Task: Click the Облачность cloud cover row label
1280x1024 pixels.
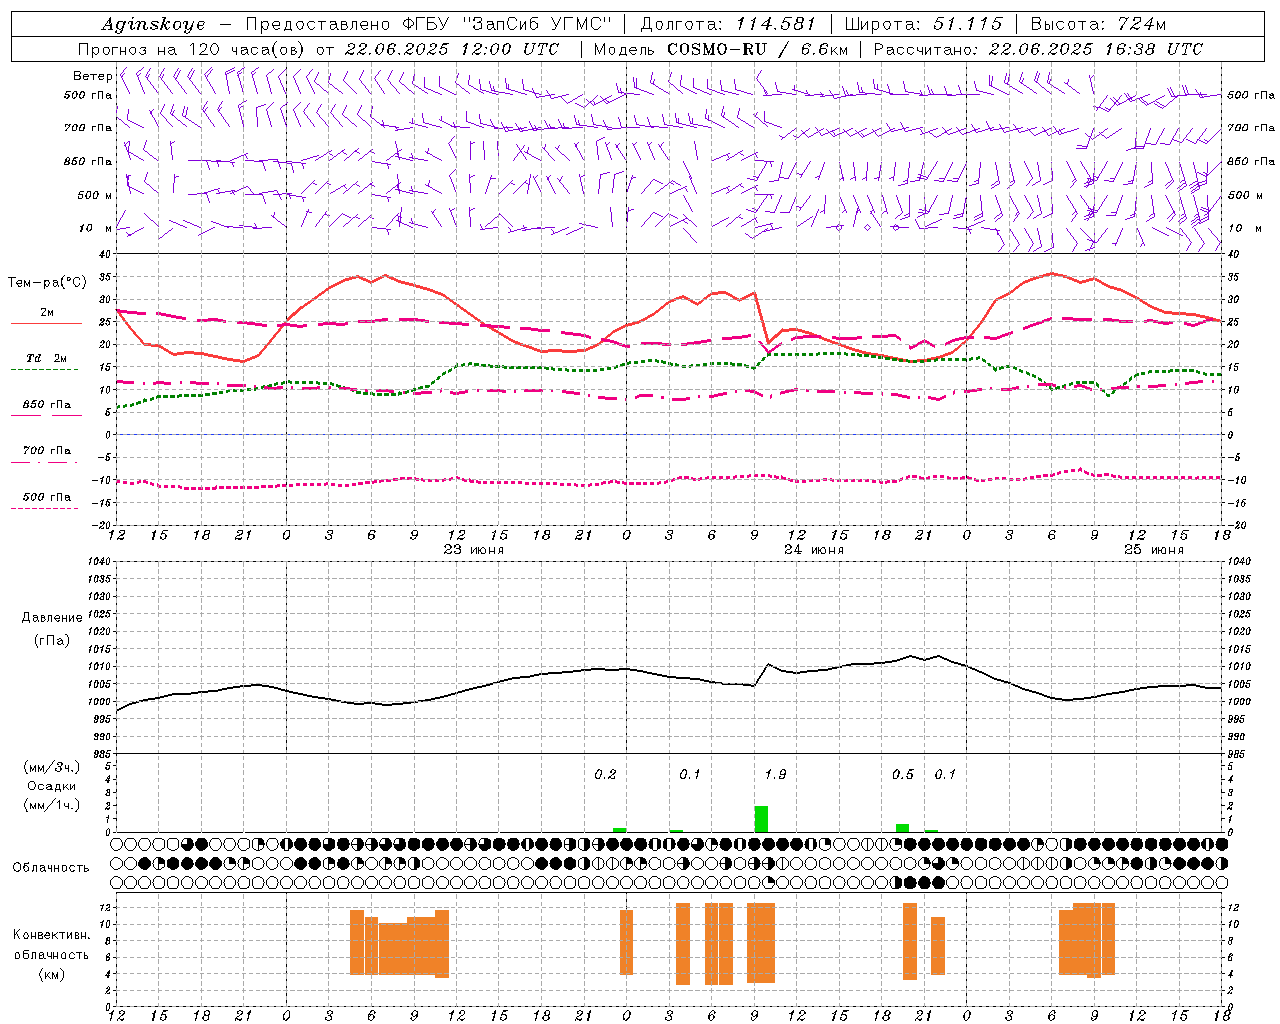Action: (51, 867)
